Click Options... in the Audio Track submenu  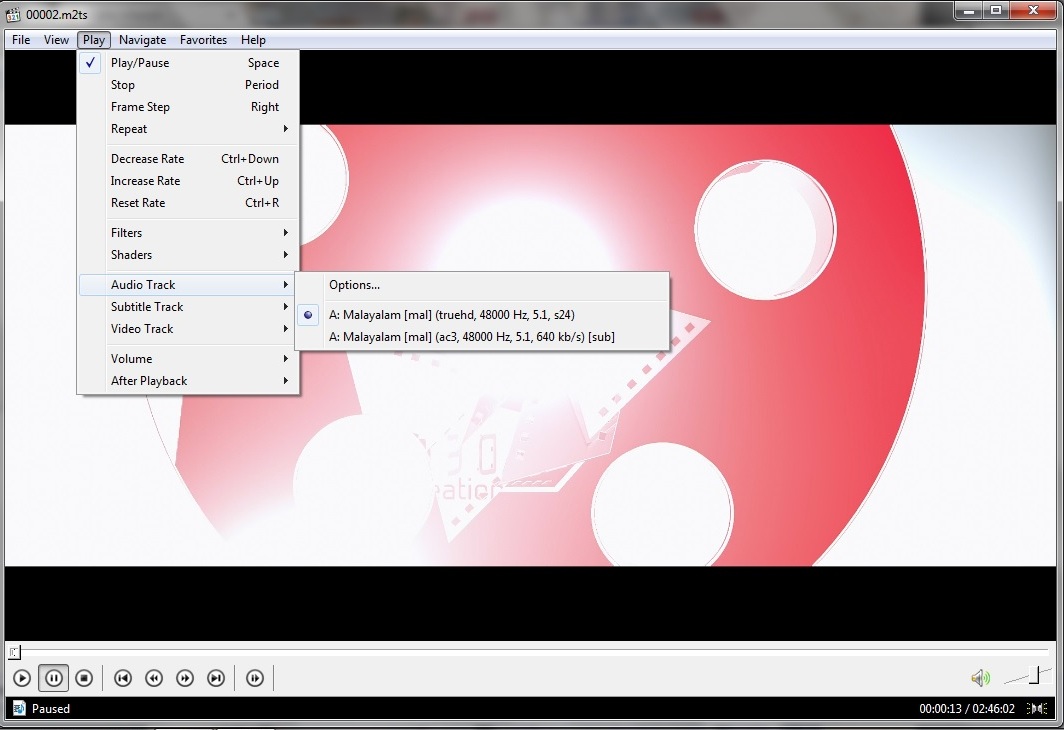click(354, 285)
